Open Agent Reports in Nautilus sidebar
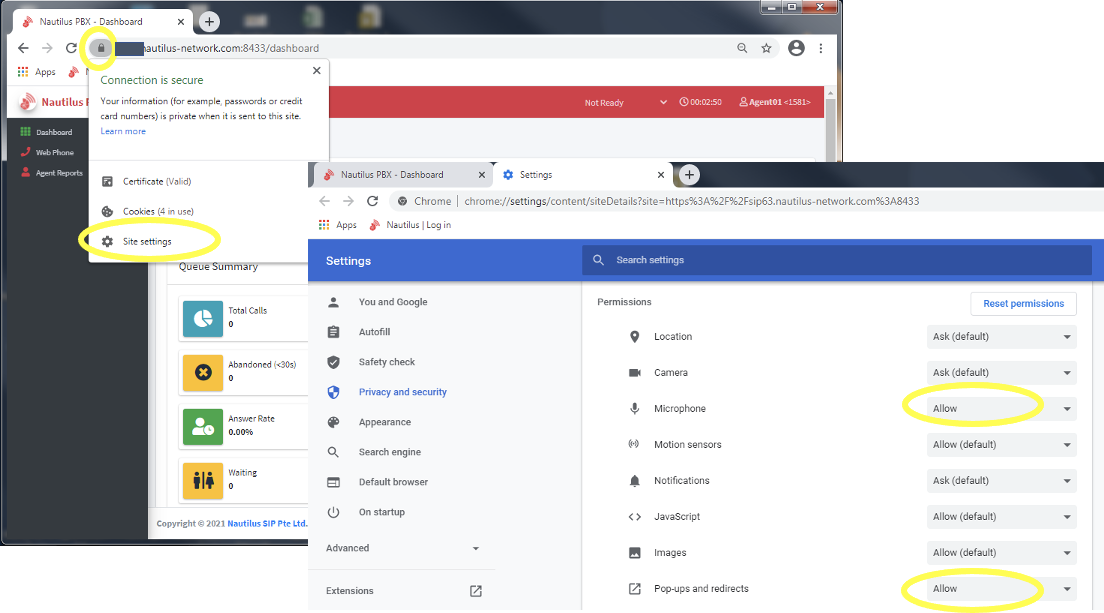The width and height of the screenshot is (1104, 613). pyautogui.click(x=51, y=172)
